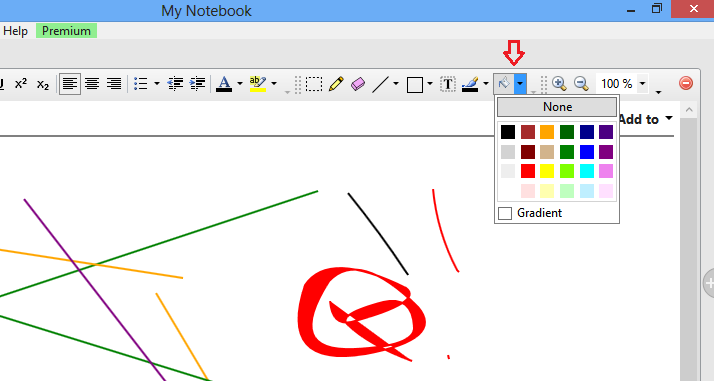Open the Premium menu item
This screenshot has width=714, height=381.
pyautogui.click(x=66, y=31)
